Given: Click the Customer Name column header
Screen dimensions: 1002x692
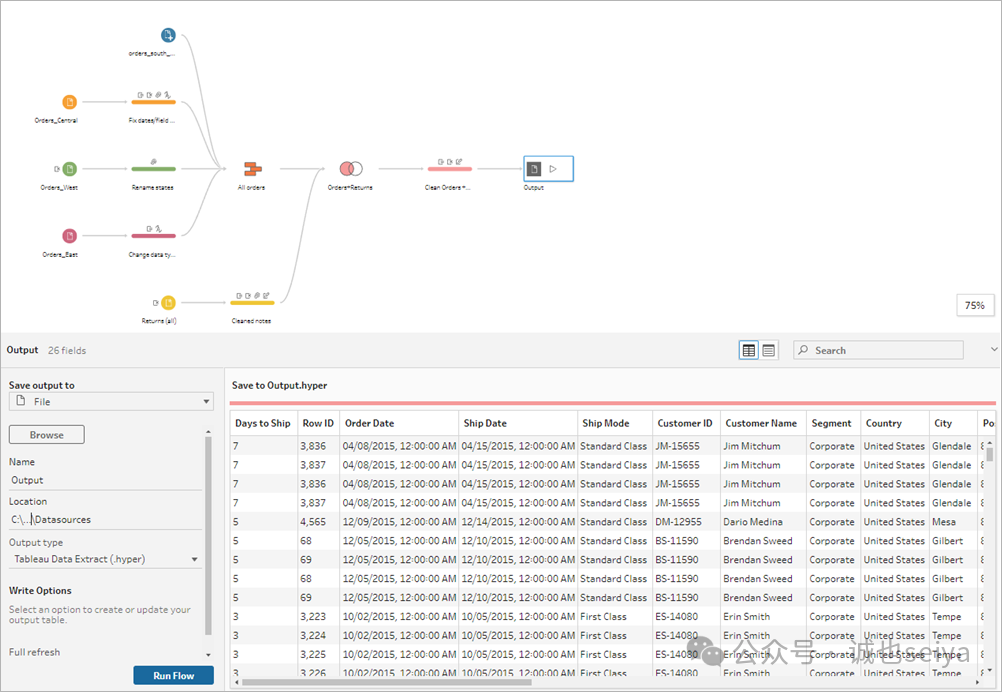Looking at the screenshot, I should (x=764, y=423).
